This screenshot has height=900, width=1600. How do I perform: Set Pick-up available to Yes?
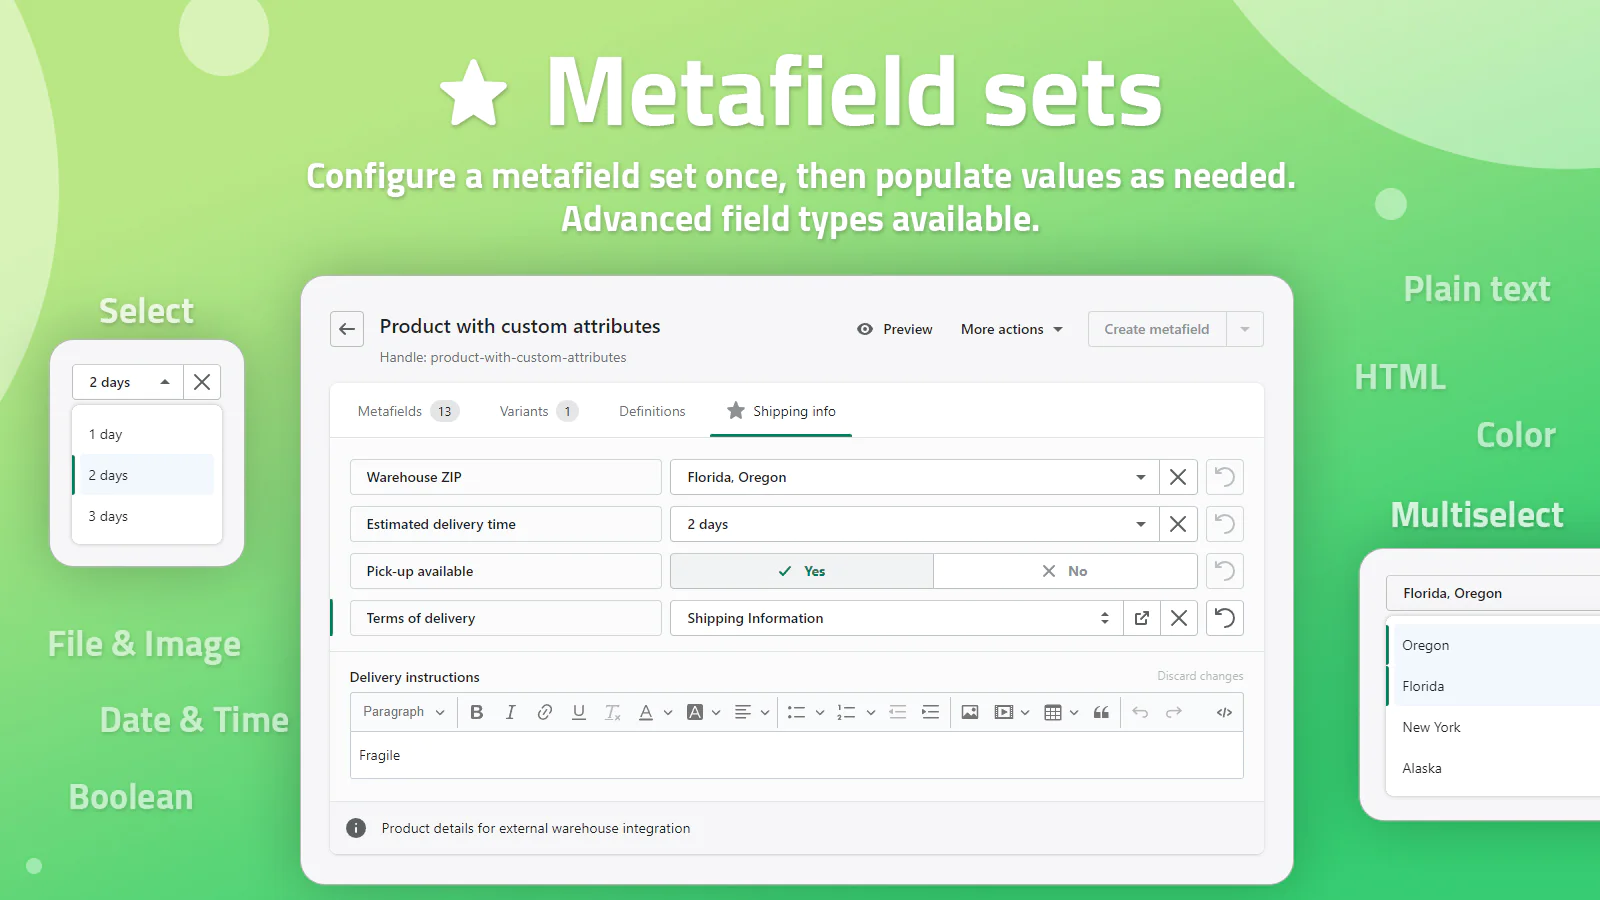click(801, 571)
